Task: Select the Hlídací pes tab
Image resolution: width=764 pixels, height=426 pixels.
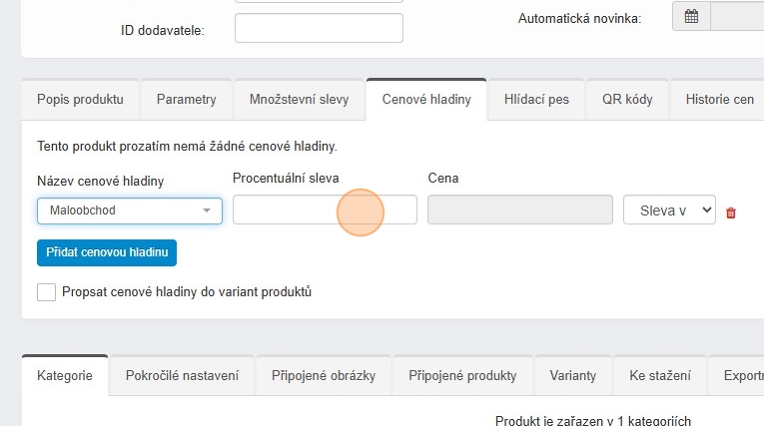Action: coord(536,100)
